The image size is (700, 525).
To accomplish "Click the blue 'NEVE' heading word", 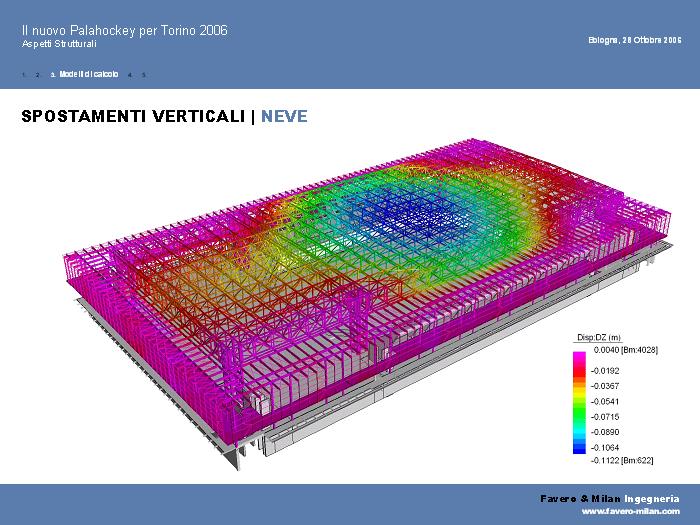I will 284,116.
